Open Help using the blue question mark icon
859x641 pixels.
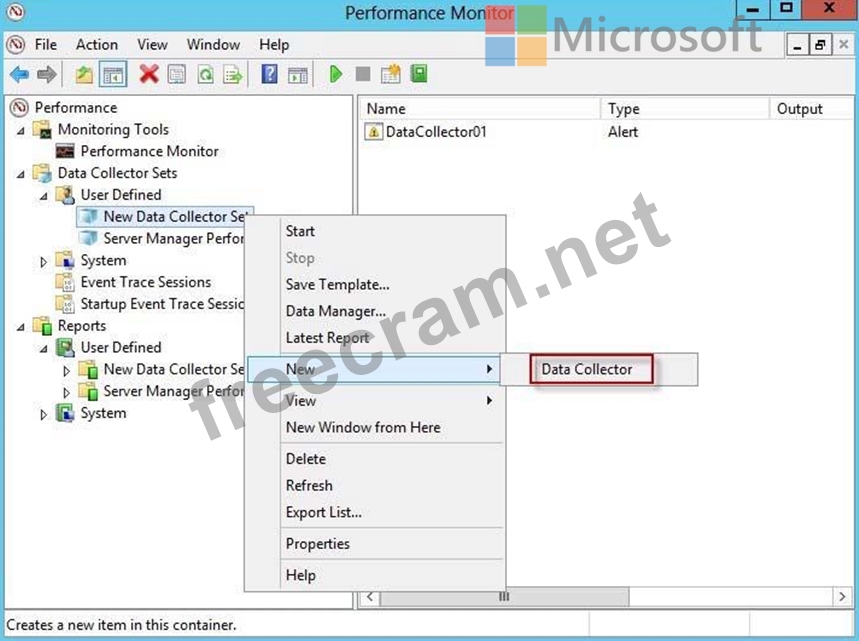point(269,74)
